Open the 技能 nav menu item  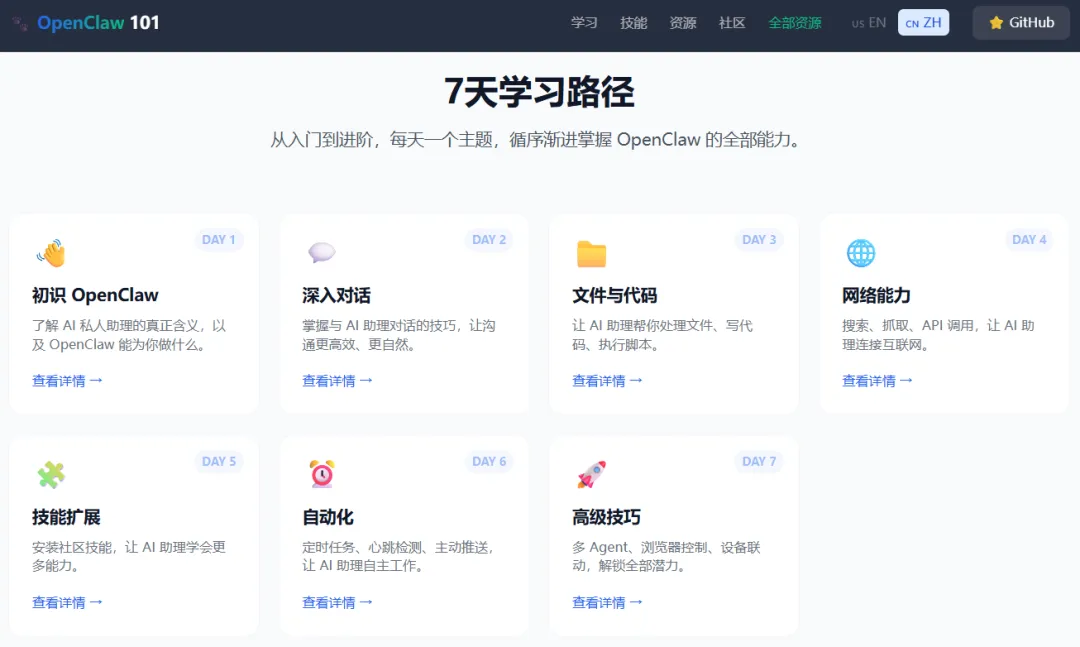point(634,23)
